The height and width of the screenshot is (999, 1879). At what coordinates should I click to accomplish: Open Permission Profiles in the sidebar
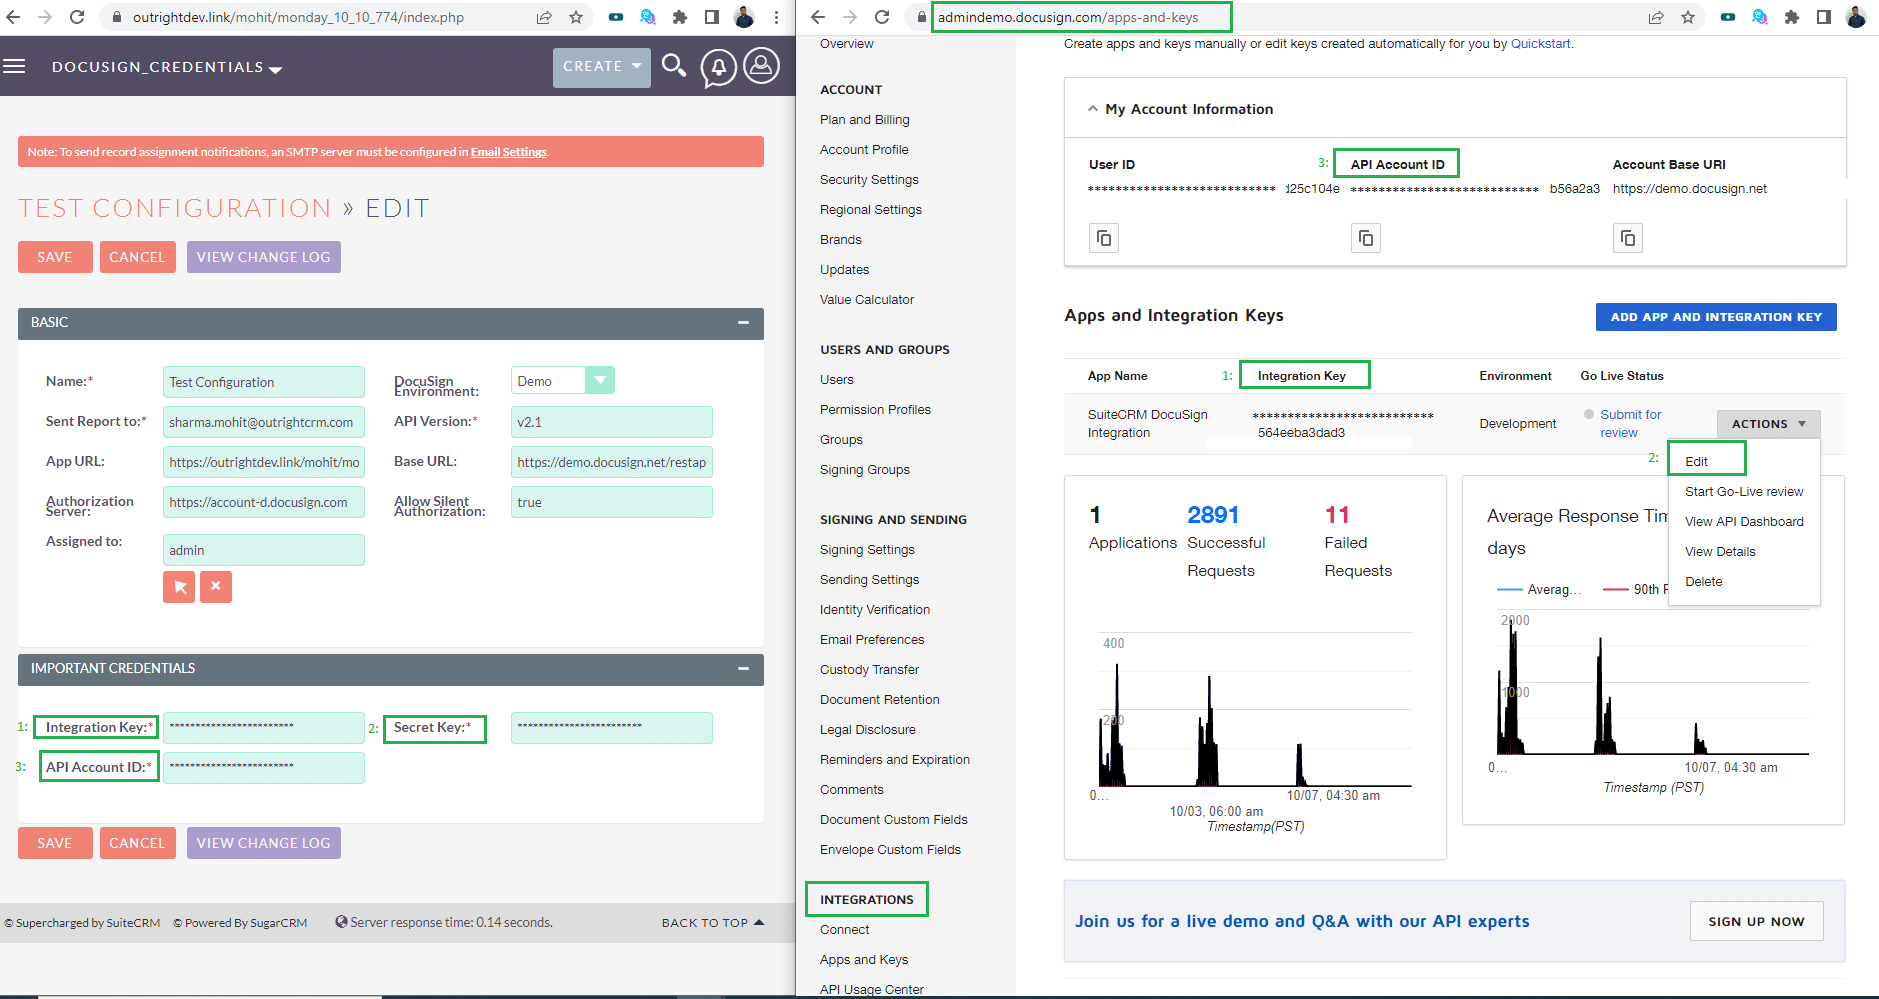[875, 410]
